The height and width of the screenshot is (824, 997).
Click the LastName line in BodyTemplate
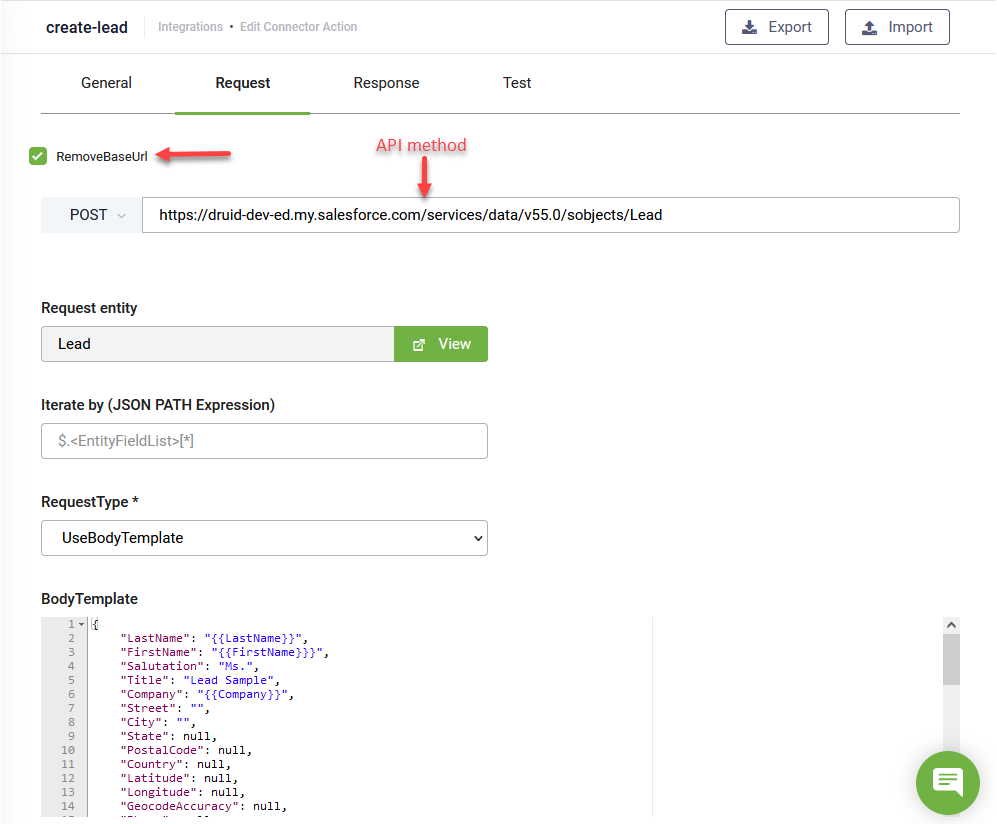point(214,638)
